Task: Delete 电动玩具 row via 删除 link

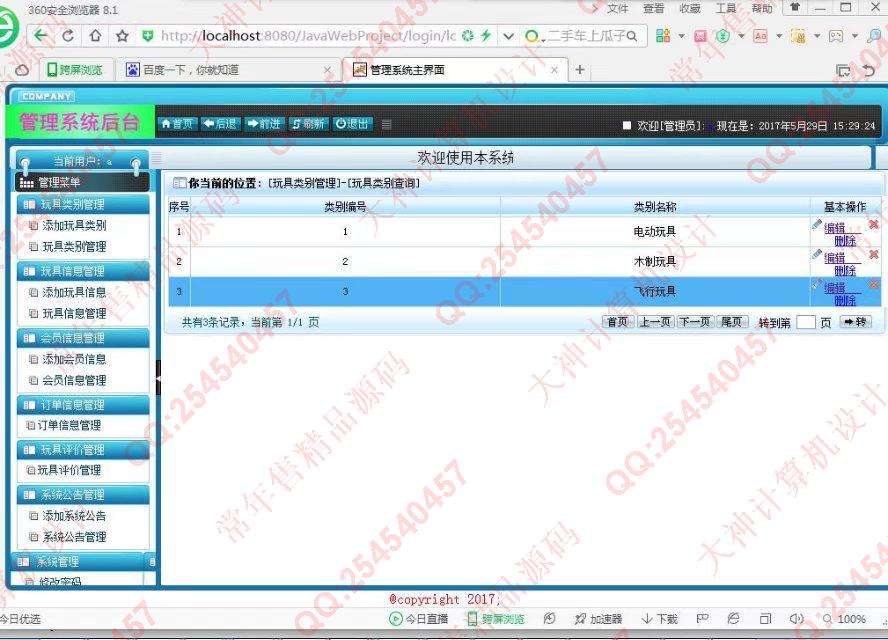Action: [845, 241]
